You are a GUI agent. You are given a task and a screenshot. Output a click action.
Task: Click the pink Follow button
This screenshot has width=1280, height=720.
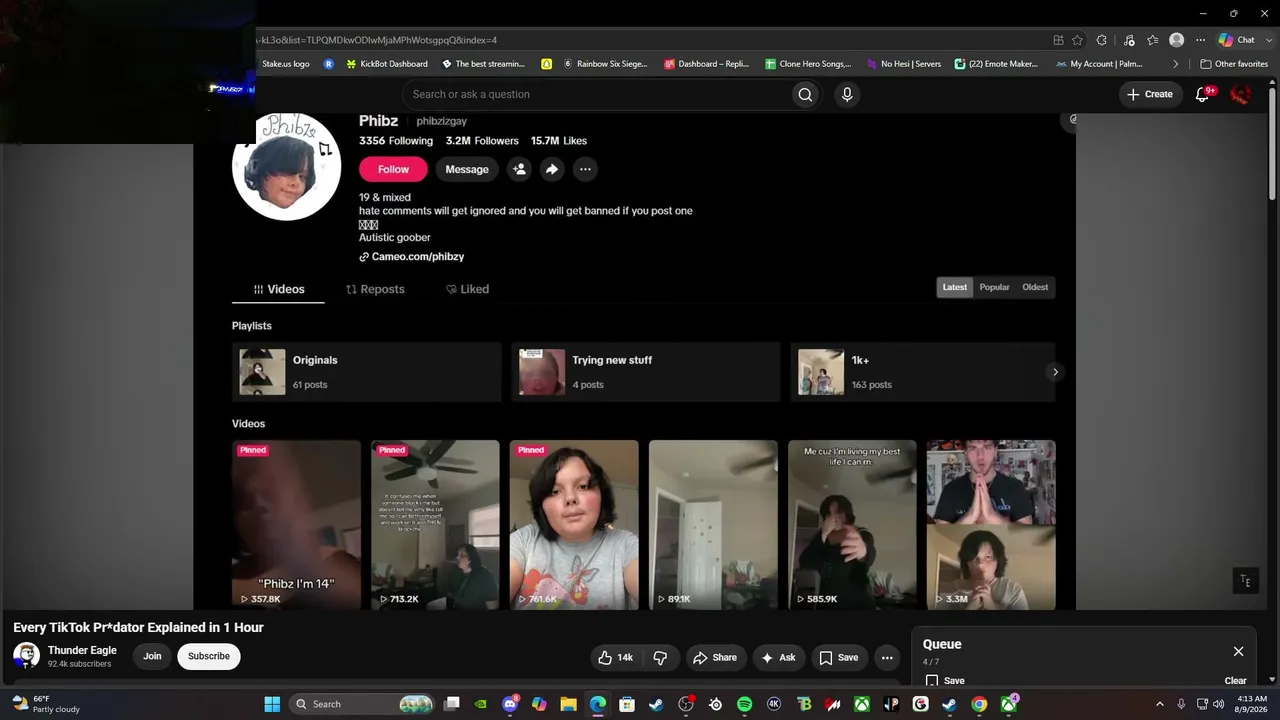(x=393, y=169)
